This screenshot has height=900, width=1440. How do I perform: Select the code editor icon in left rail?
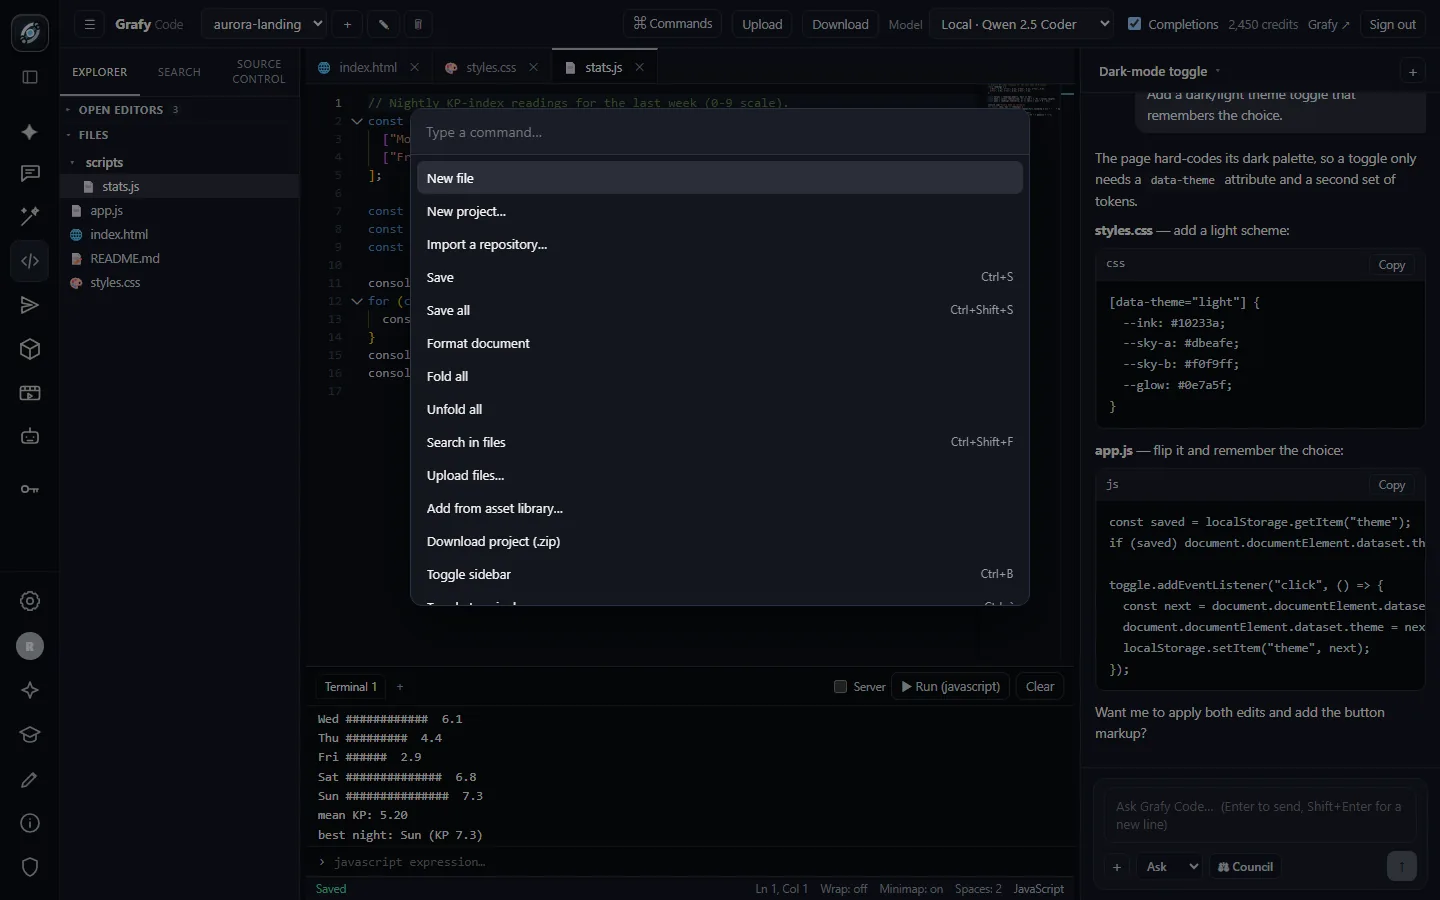click(30, 261)
